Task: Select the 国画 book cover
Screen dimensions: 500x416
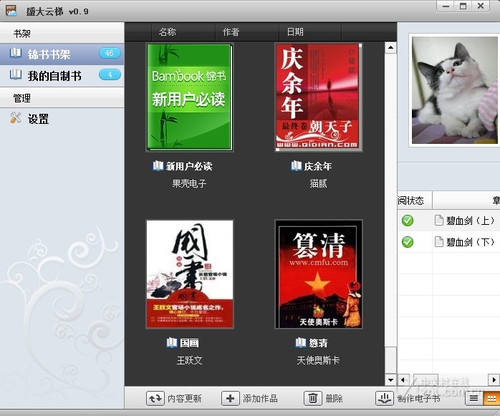Action: click(190, 274)
